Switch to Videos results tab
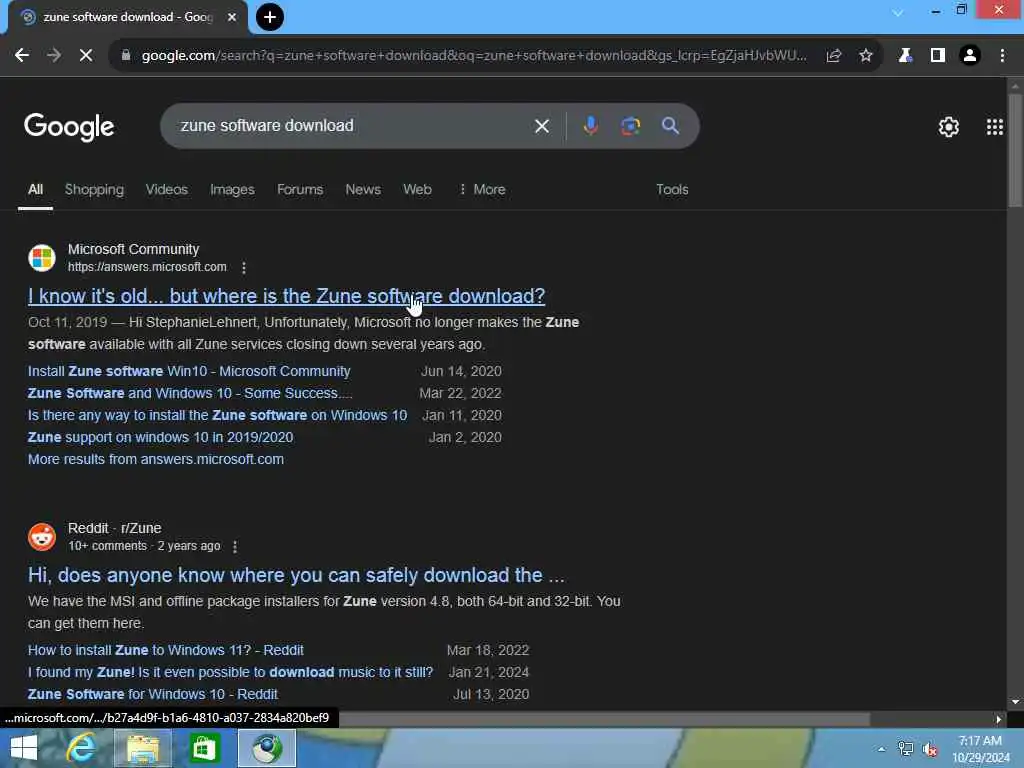The image size is (1024, 768). coord(167,189)
